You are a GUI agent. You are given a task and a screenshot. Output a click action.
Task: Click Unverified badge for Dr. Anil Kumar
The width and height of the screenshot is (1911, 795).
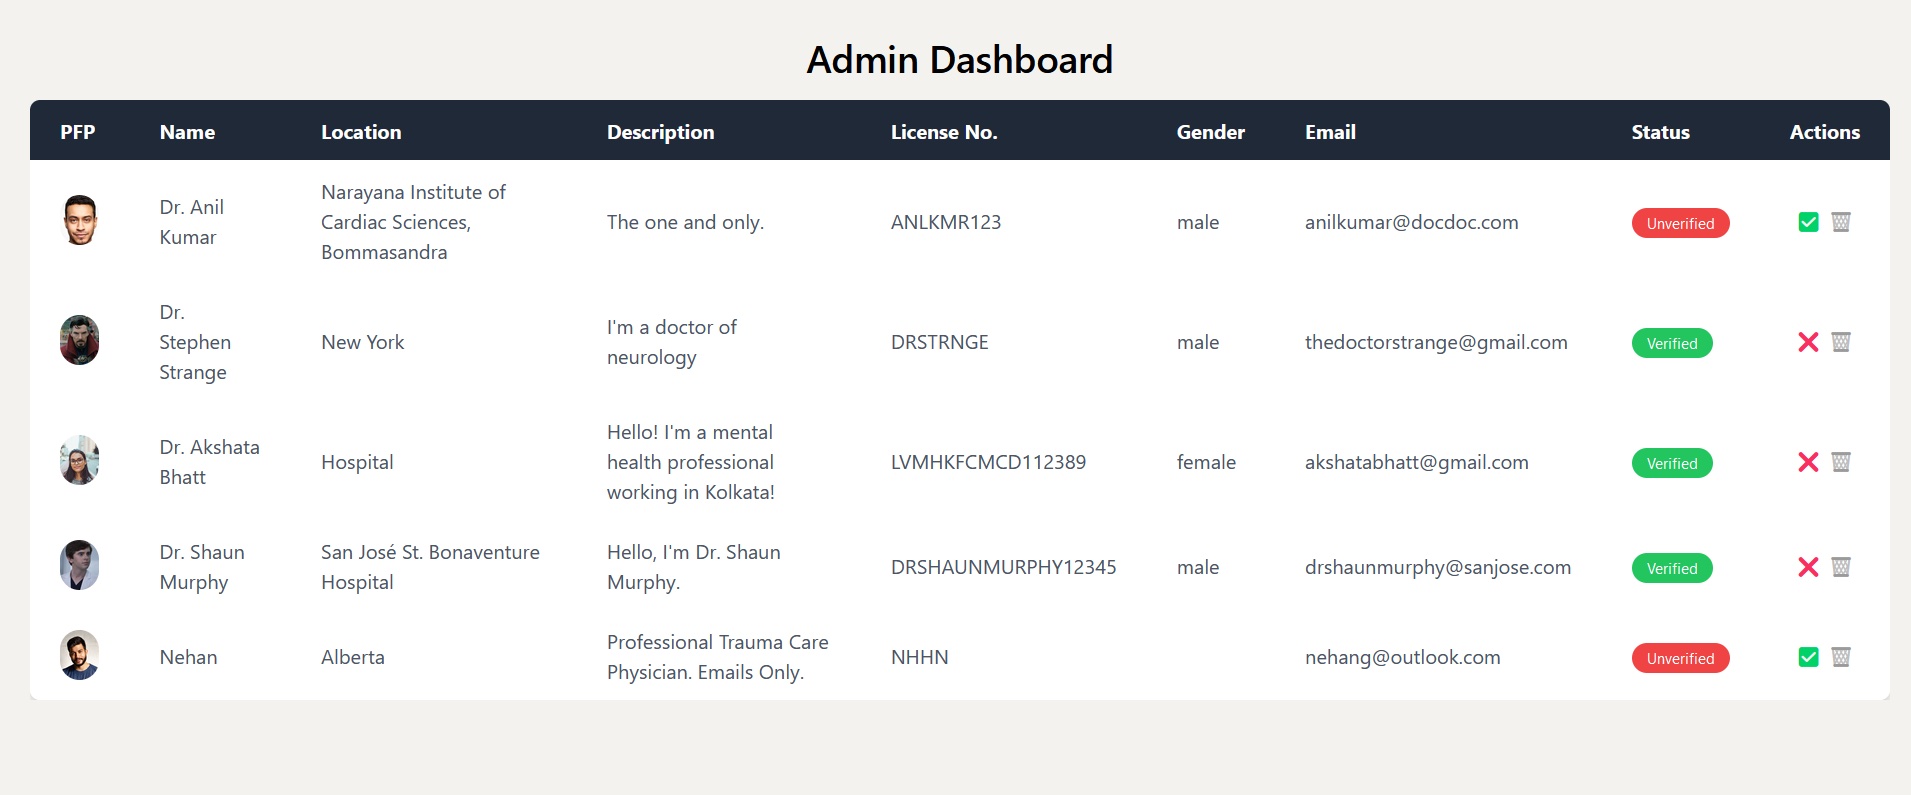(1680, 223)
